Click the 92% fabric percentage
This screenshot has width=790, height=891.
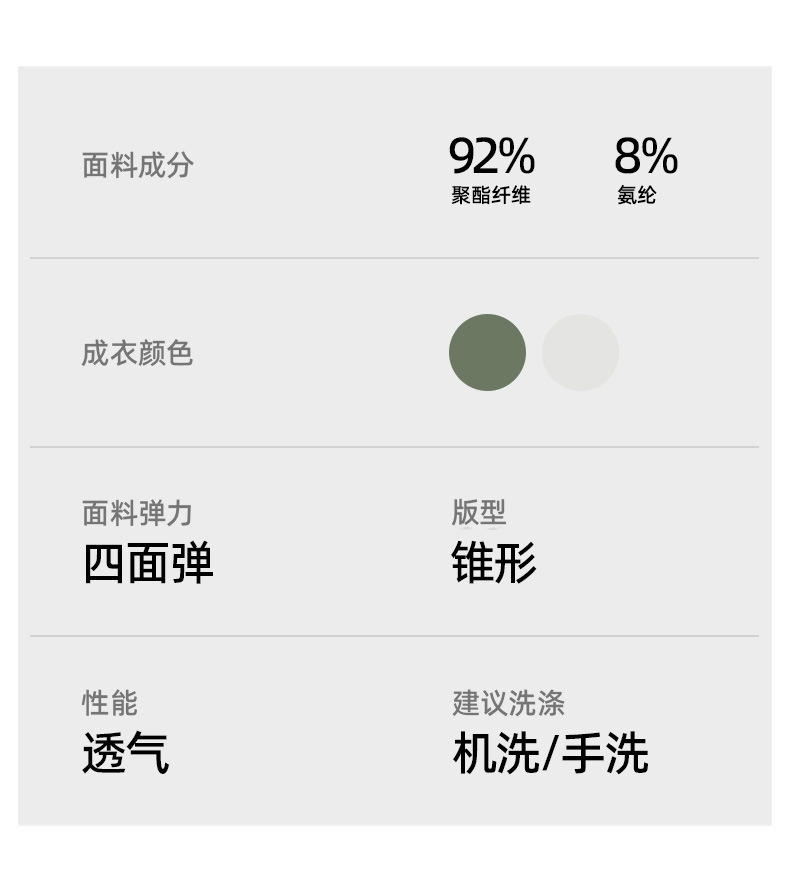pos(491,156)
